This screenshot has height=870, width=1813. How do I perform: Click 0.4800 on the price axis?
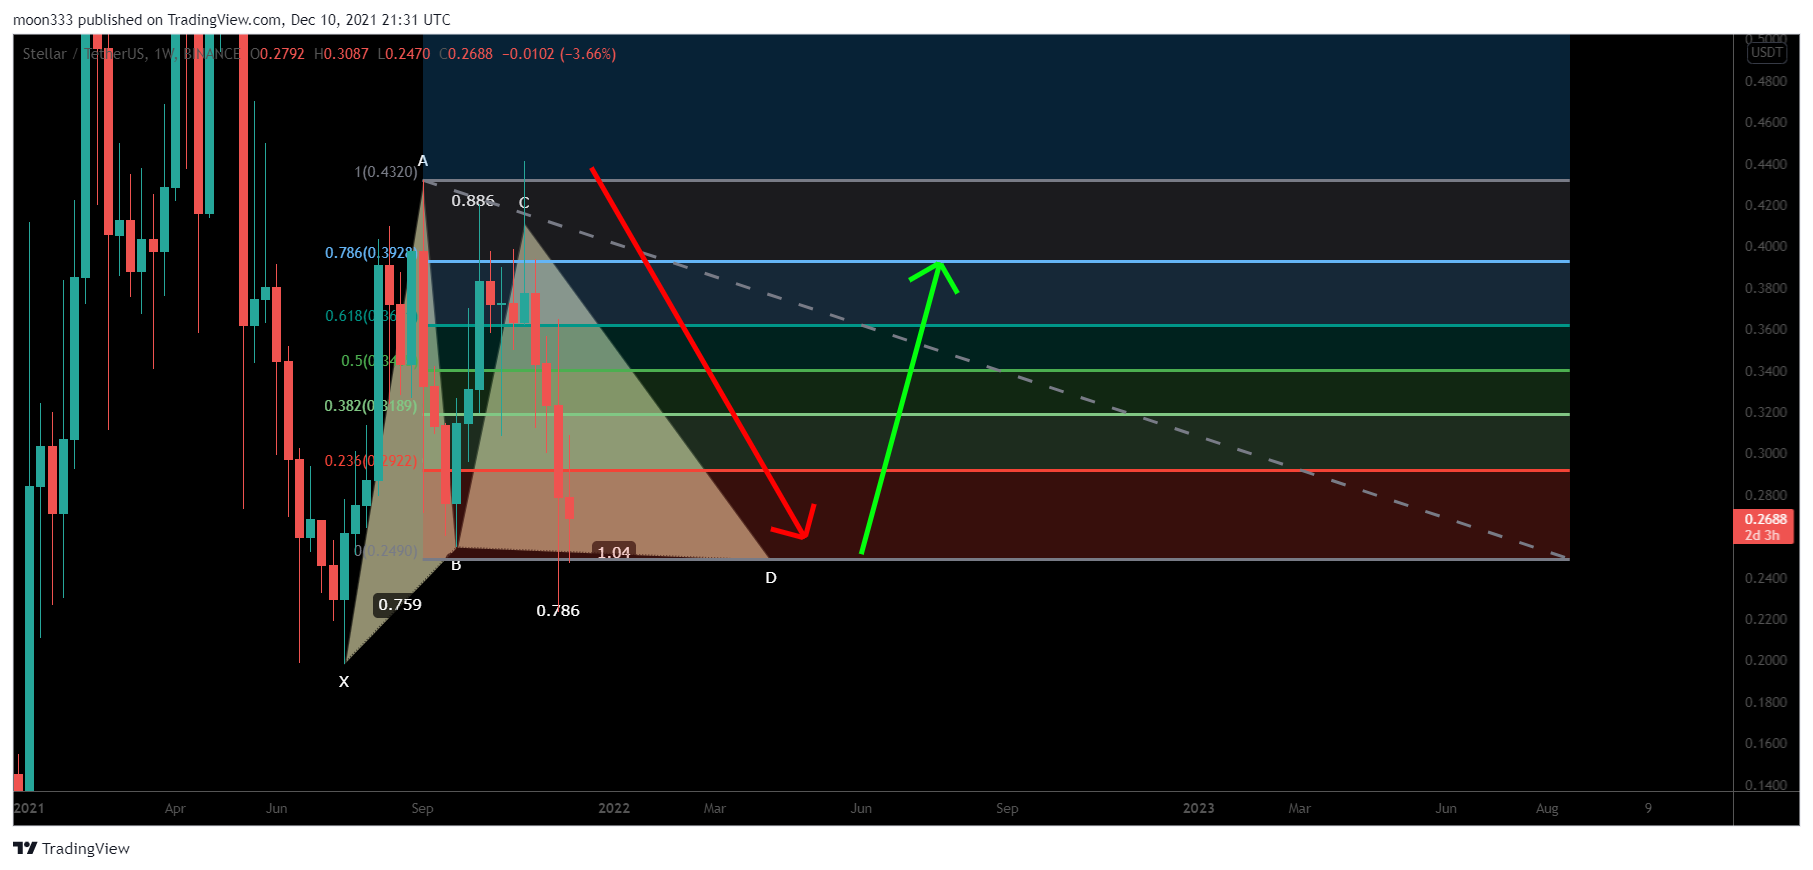pyautogui.click(x=1766, y=82)
